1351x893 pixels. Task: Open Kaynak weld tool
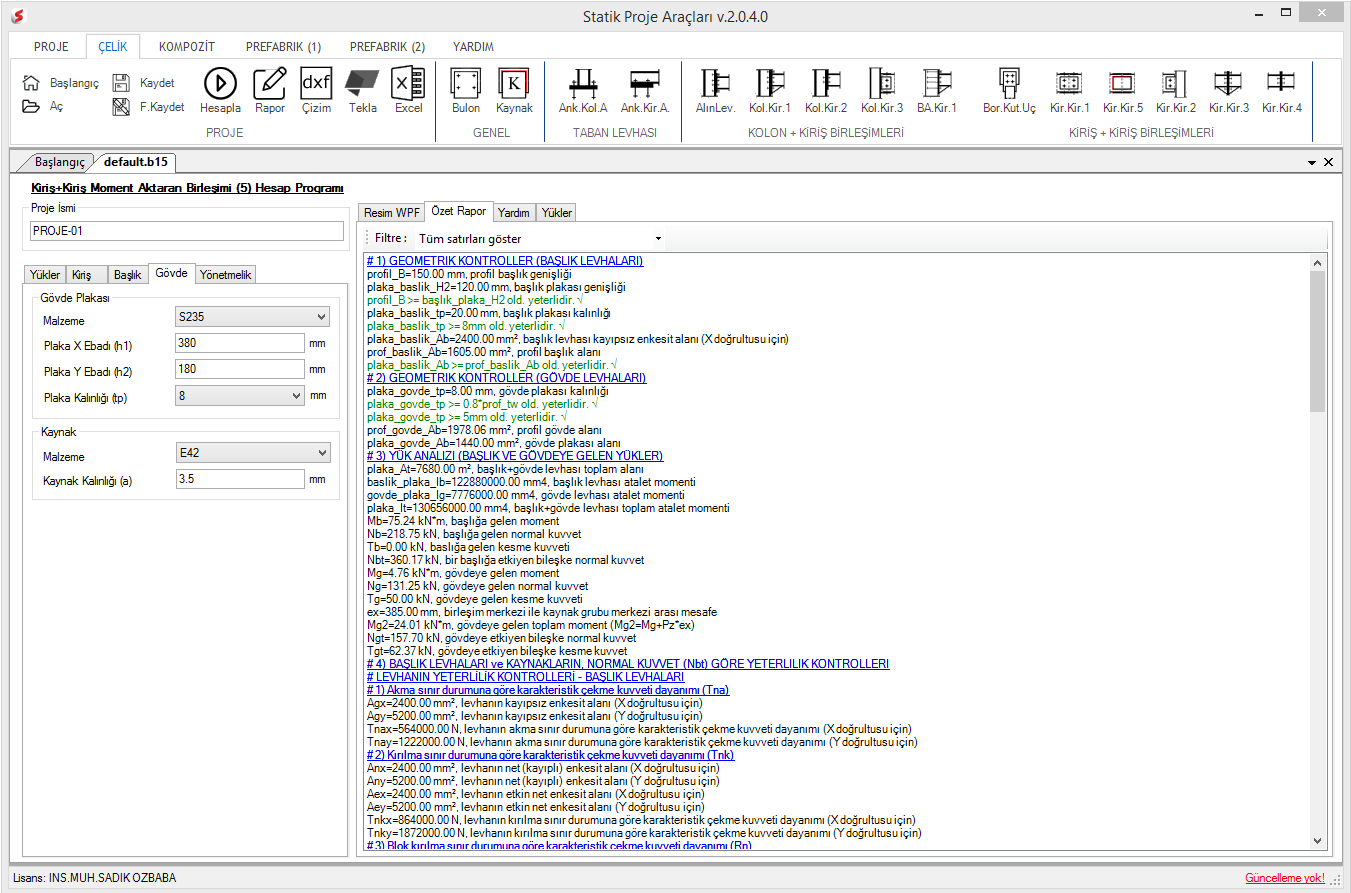click(x=514, y=91)
